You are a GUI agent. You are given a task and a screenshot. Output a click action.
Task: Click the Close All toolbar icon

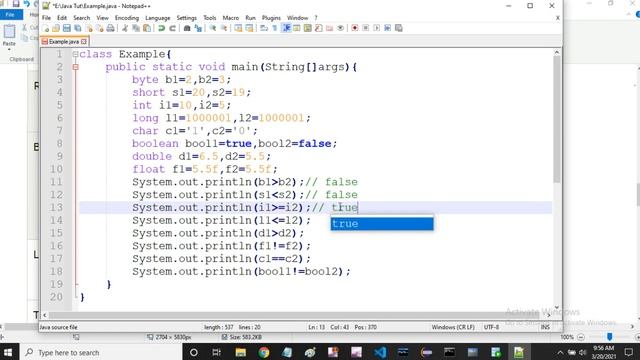[99, 28]
